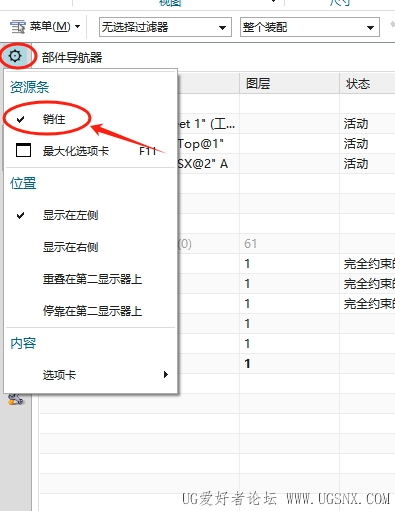Screen dimensions: 395x511
Task: Click the 活动 status in the Top@1 row
Action: [x=356, y=144]
